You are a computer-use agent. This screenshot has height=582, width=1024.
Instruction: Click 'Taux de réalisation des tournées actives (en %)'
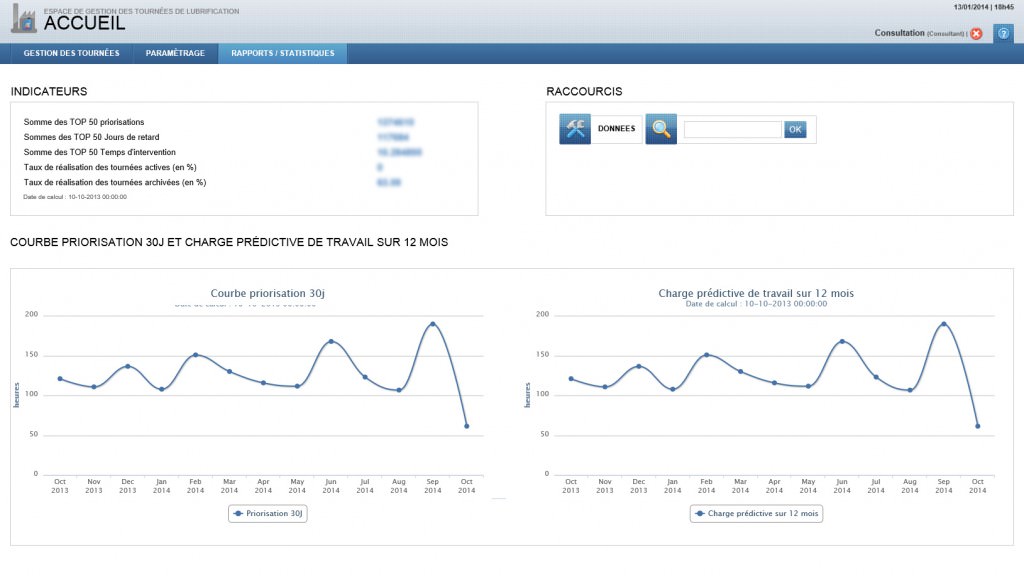coord(110,167)
